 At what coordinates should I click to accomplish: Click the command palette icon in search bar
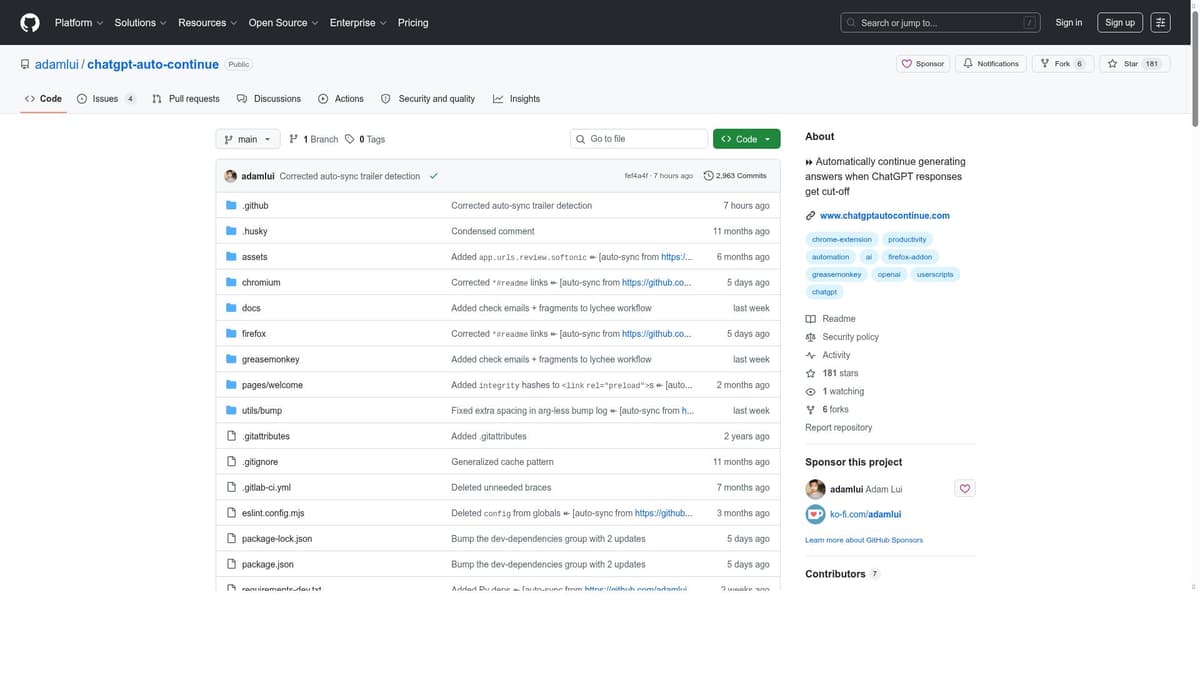[1028, 20]
